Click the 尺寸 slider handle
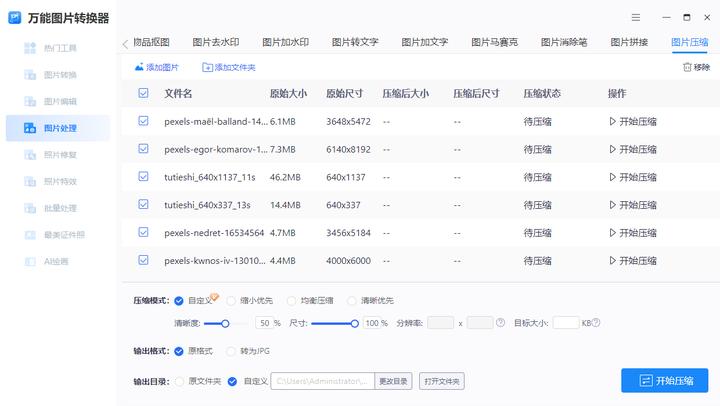This screenshot has height=406, width=720. click(x=354, y=324)
